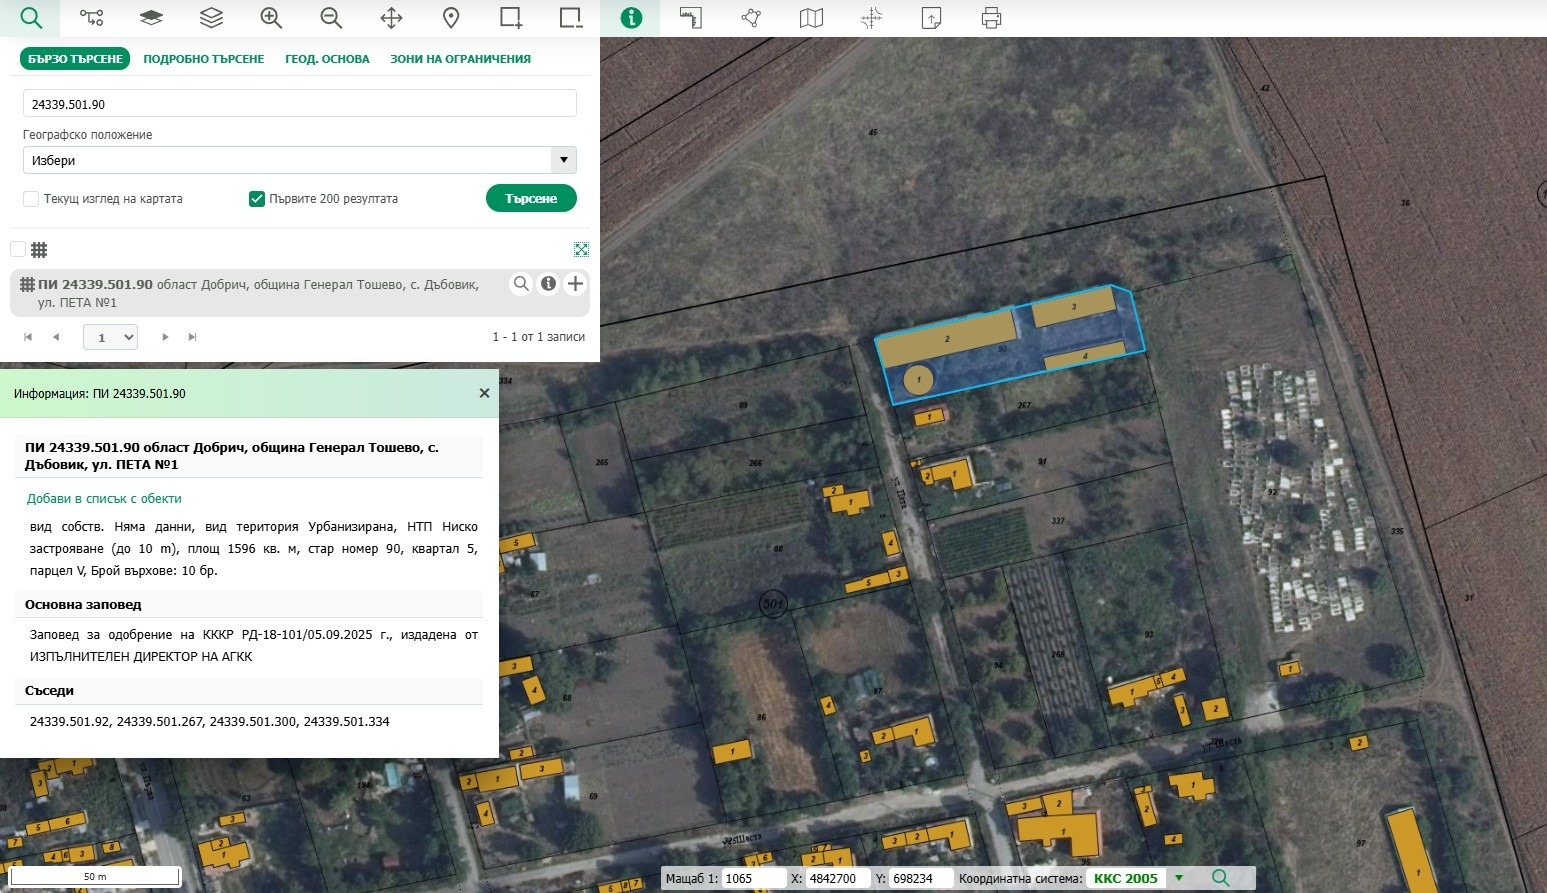
Task: Print the map with printer icon
Action: [991, 18]
